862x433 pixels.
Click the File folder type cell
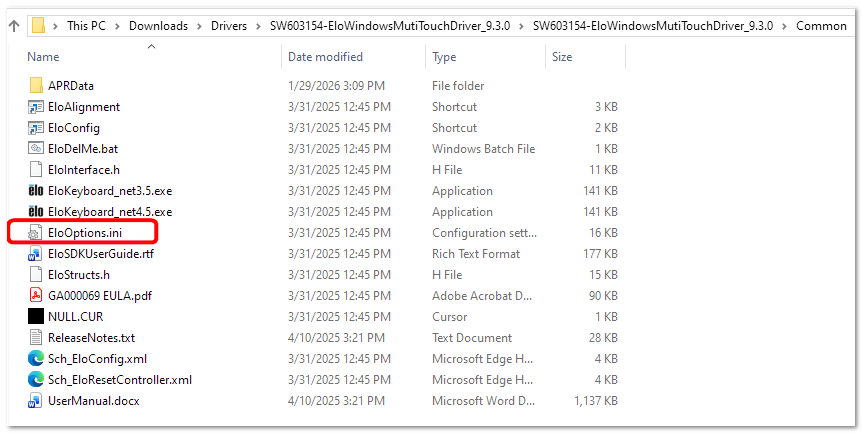(458, 86)
